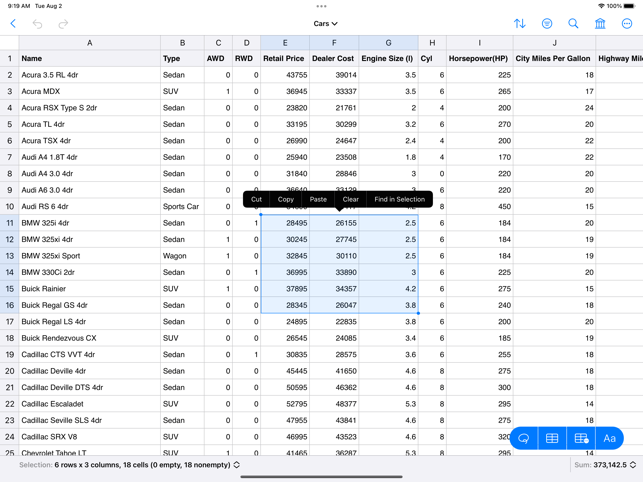Select row 11 header

pos(9,223)
